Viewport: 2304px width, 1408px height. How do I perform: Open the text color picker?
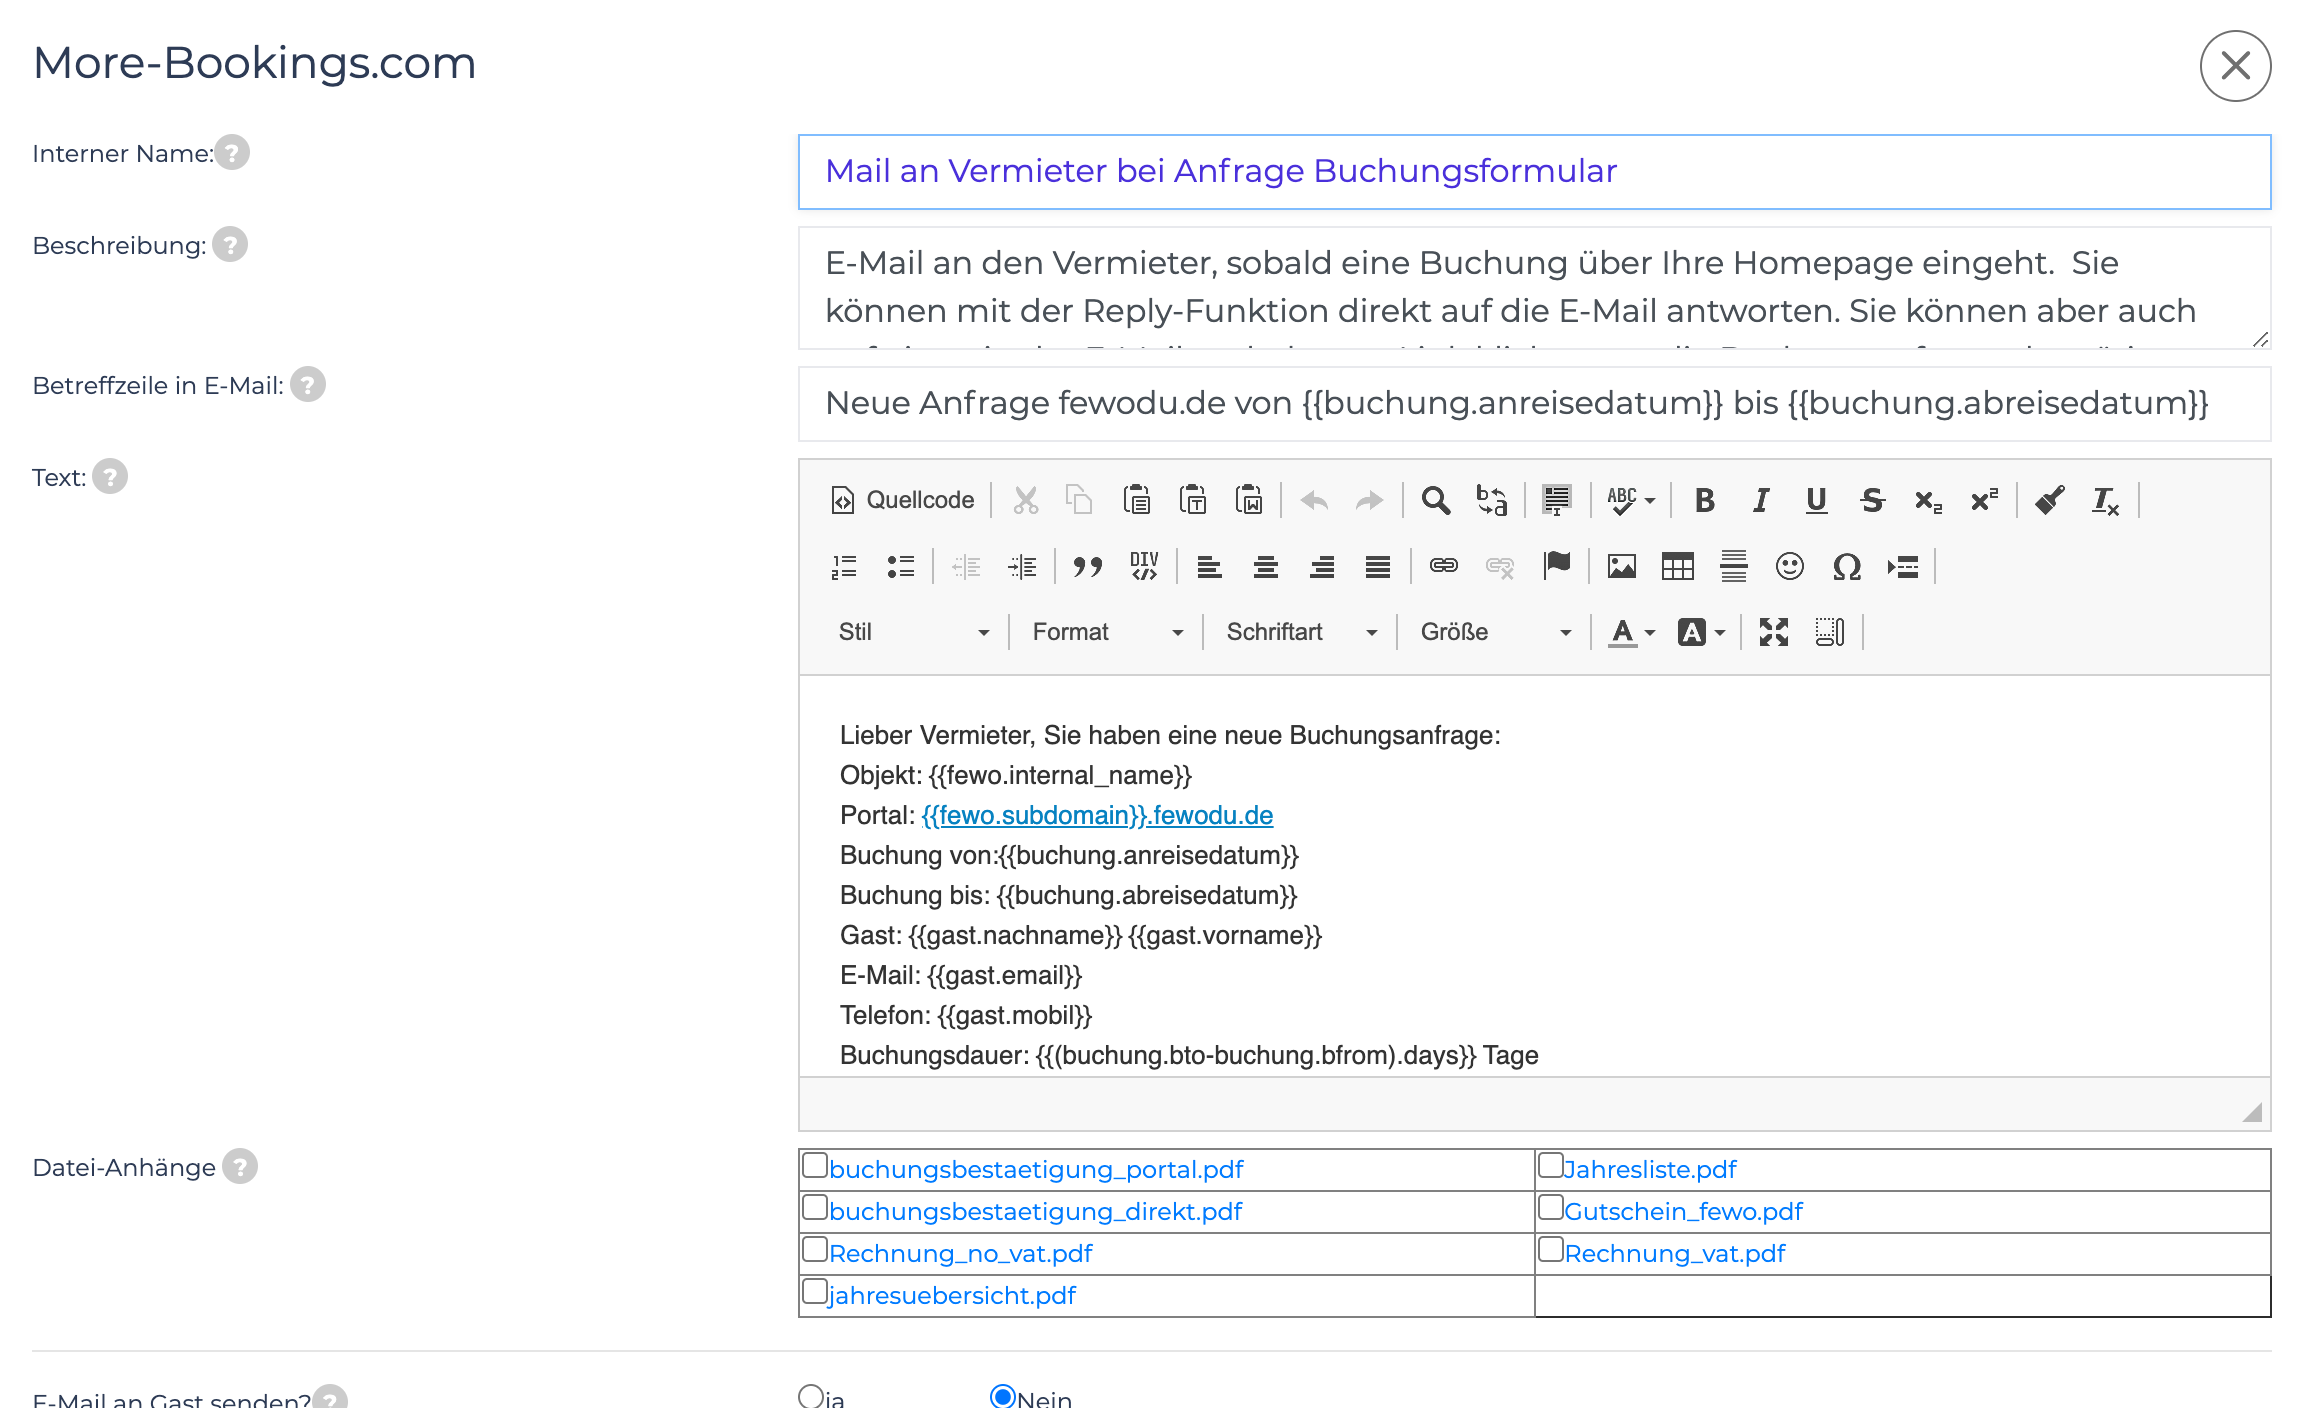(1632, 632)
